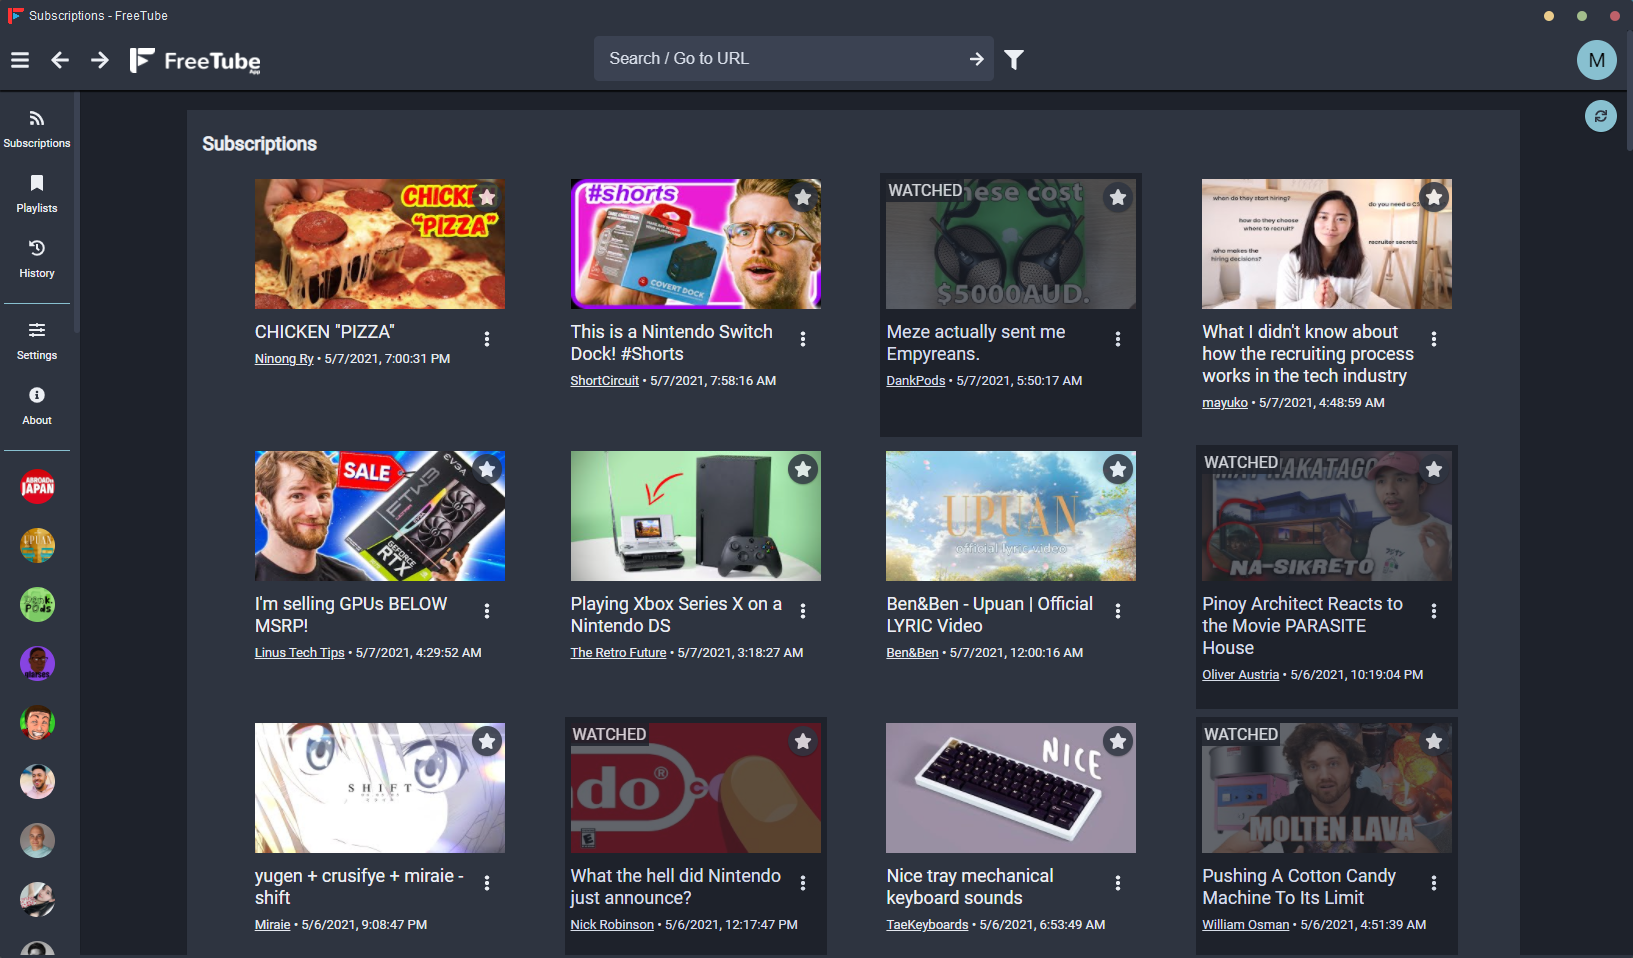Click the FreeTube logo
This screenshot has width=1633, height=958.
pyautogui.click(x=195, y=61)
